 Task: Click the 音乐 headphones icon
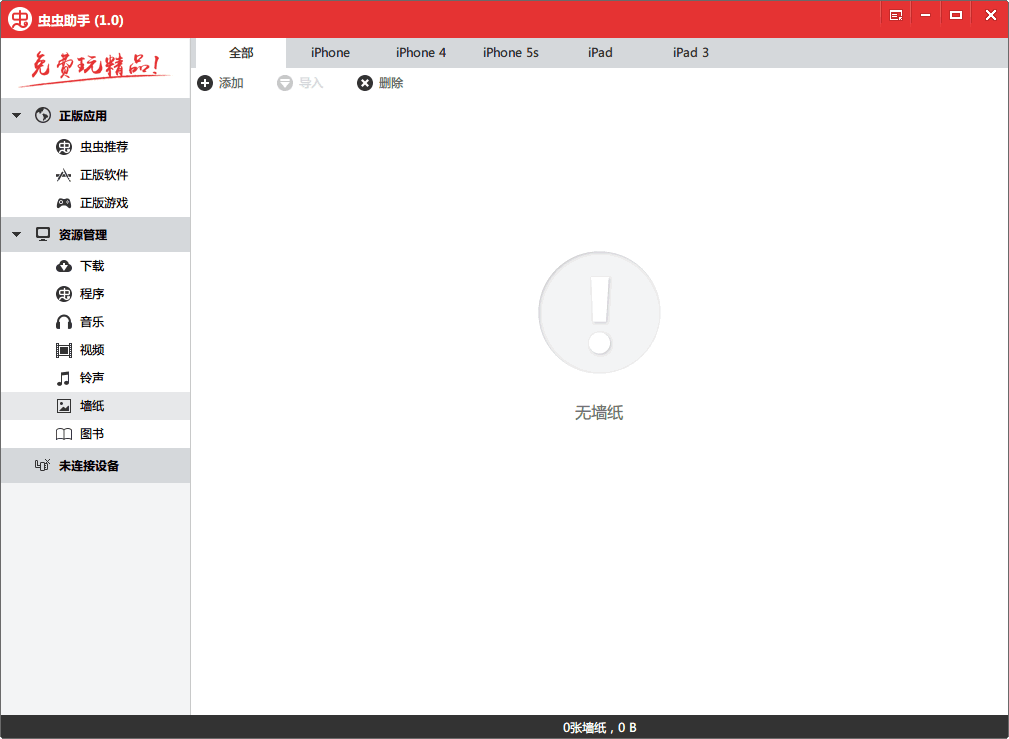64,322
